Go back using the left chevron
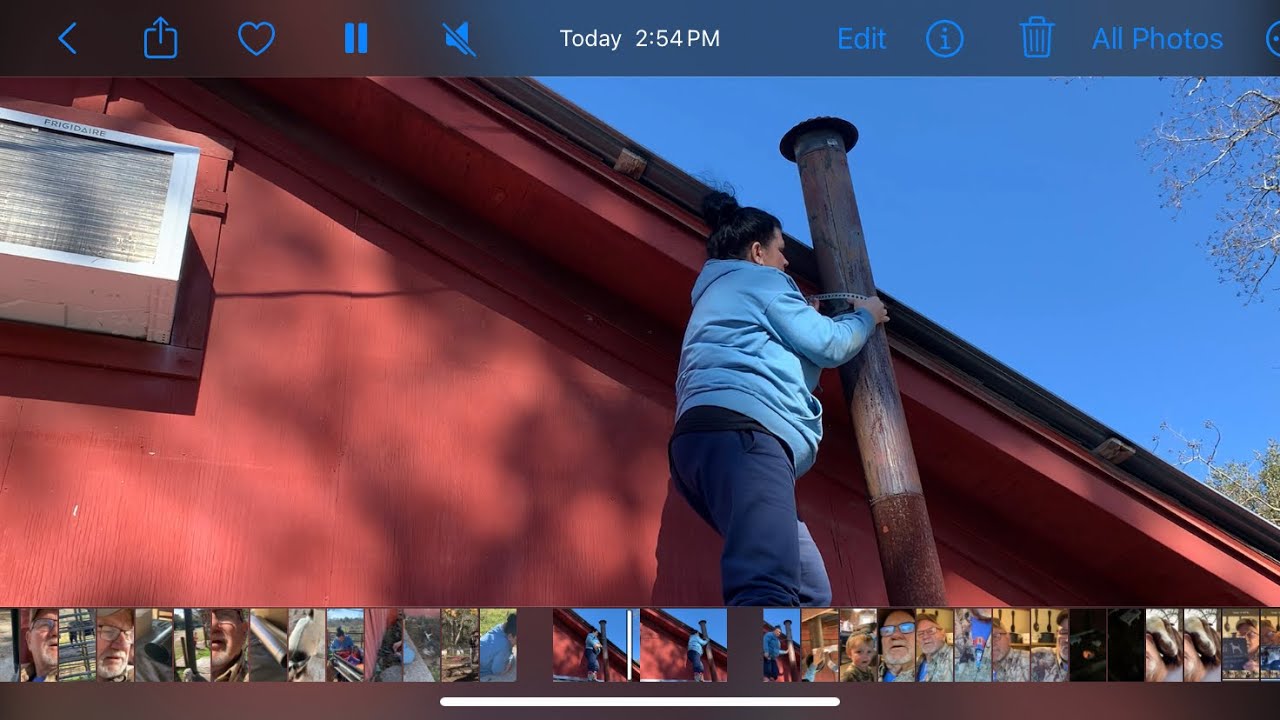 click(x=68, y=39)
